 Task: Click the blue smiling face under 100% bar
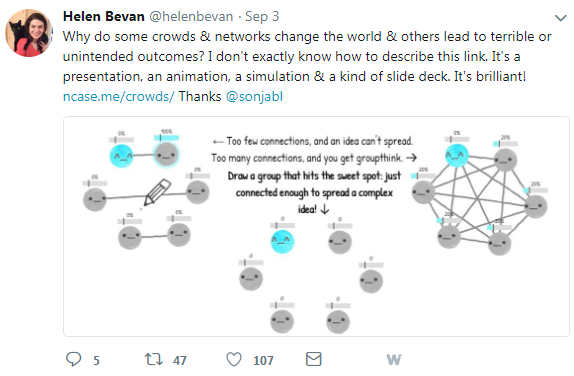click(121, 156)
